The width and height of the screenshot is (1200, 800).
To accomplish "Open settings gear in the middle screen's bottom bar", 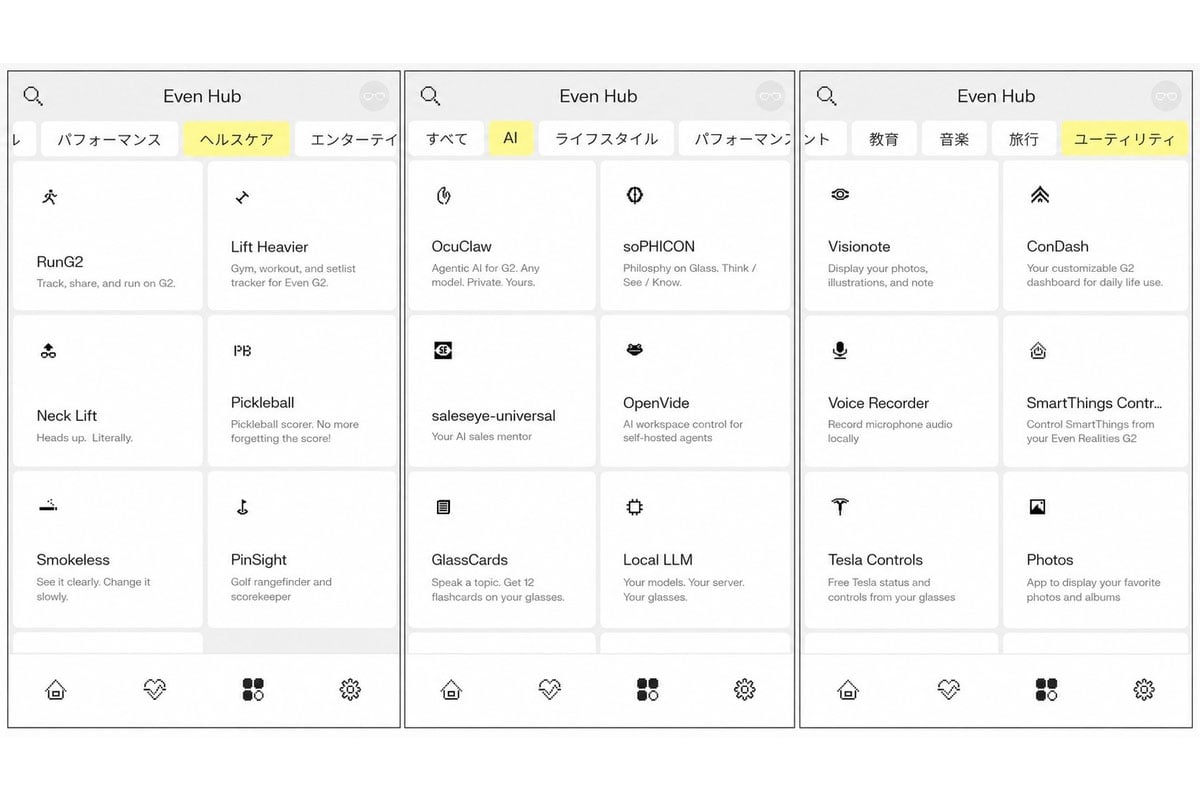I will click(x=744, y=689).
